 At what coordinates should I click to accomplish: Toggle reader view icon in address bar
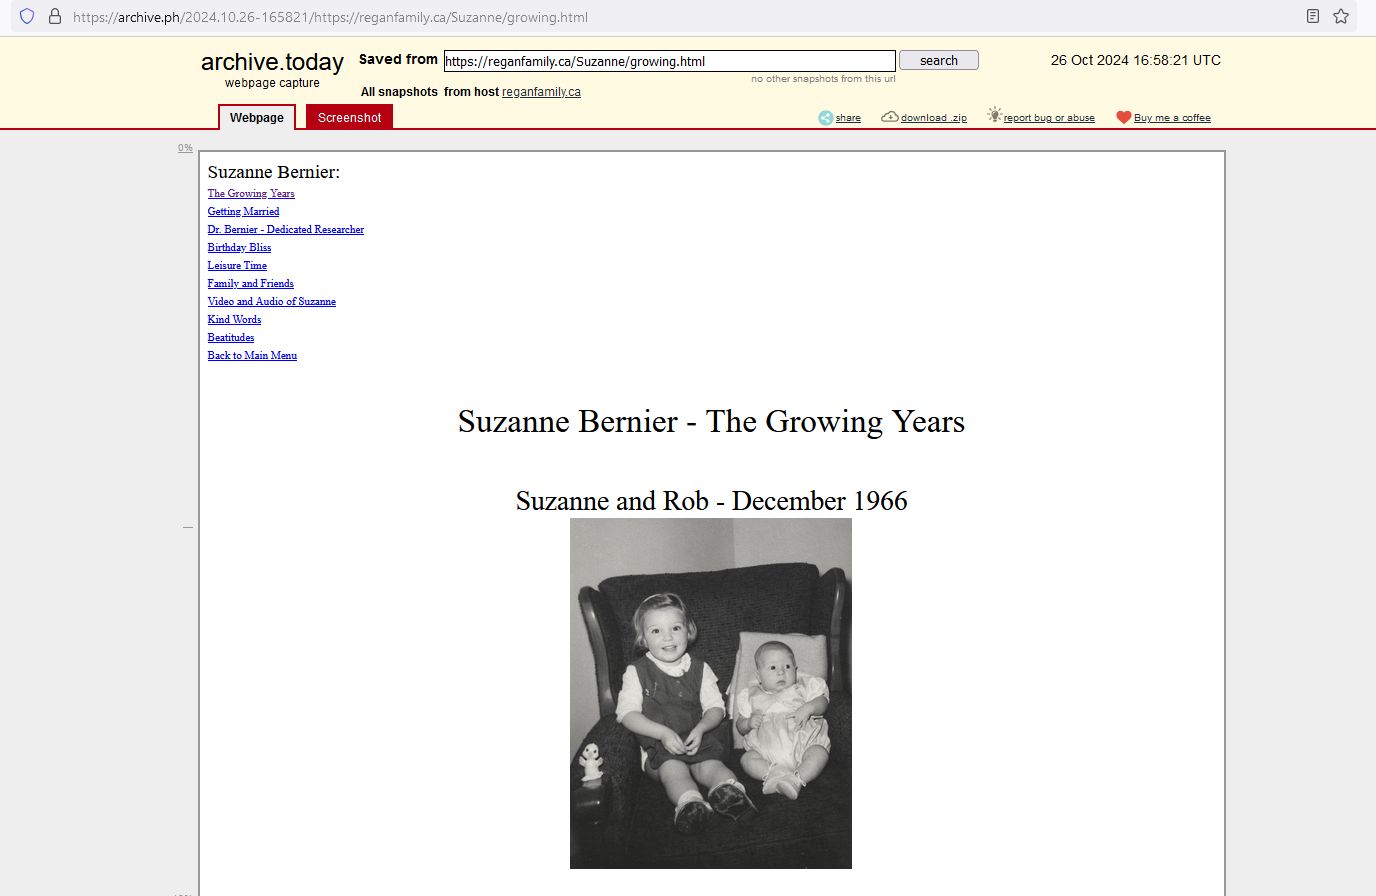click(x=1313, y=16)
